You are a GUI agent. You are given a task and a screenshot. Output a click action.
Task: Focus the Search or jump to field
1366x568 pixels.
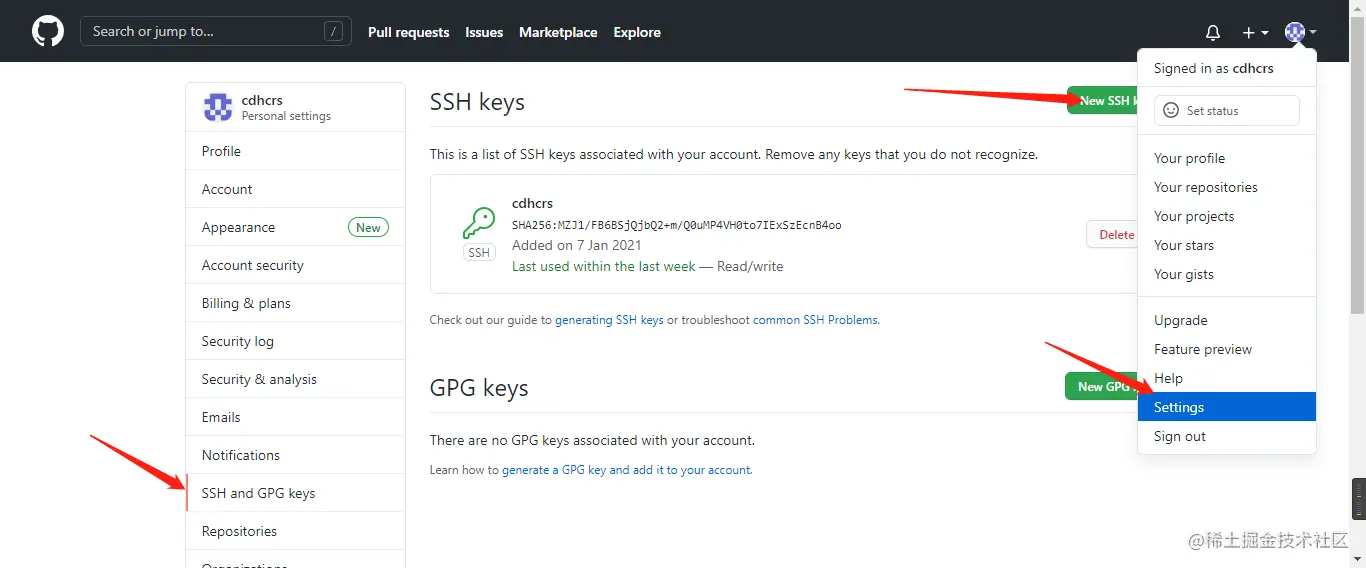[216, 31]
